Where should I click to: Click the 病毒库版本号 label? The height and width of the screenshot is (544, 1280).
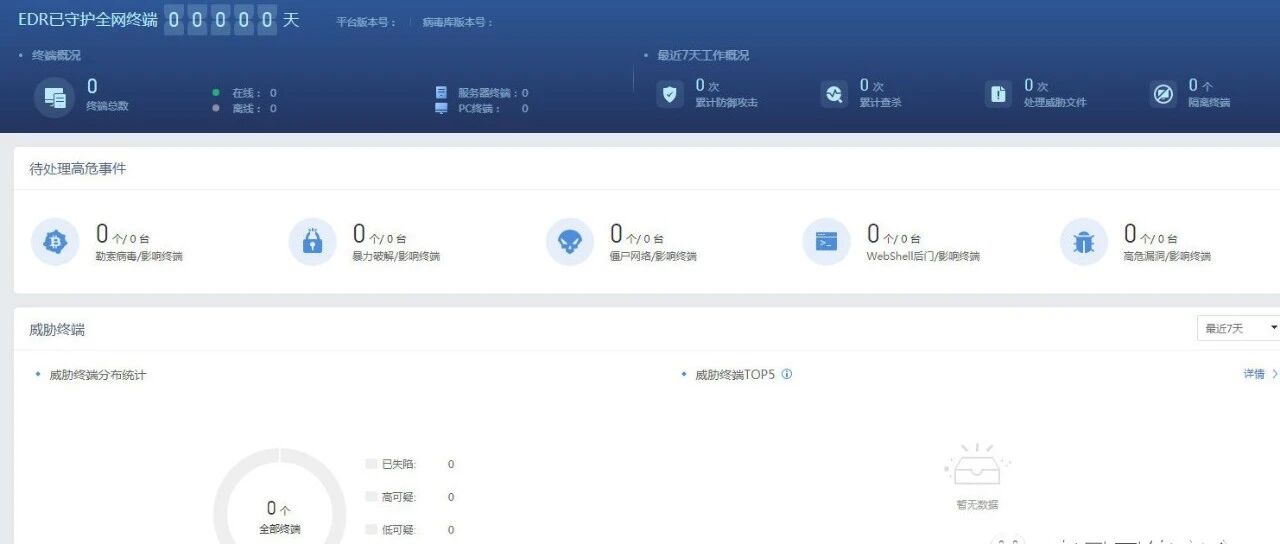click(x=458, y=22)
